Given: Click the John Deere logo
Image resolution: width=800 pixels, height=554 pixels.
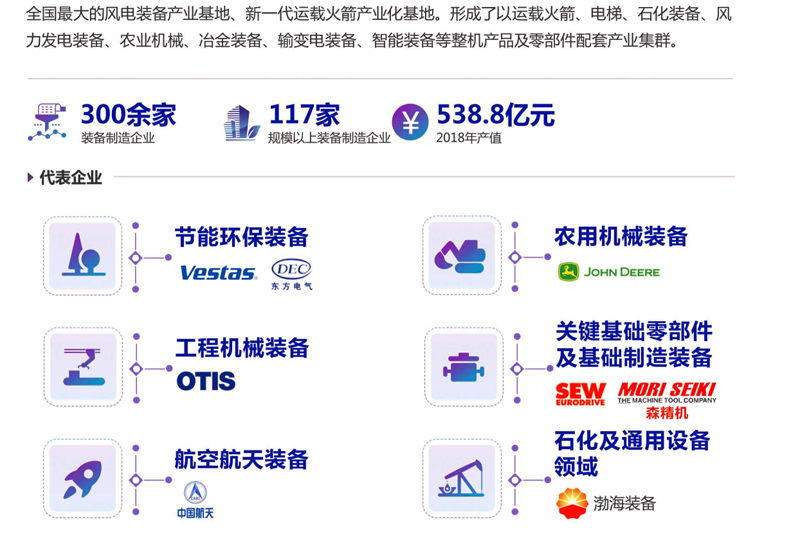Looking at the screenshot, I should point(608,271).
